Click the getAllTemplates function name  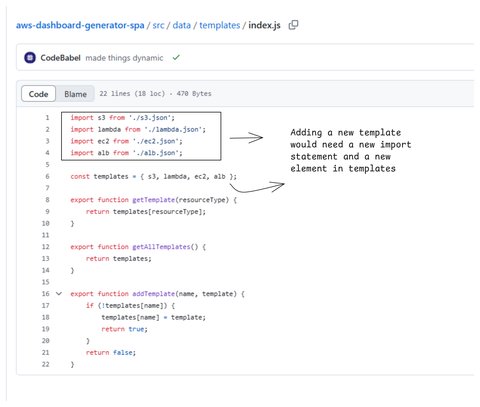click(x=161, y=247)
